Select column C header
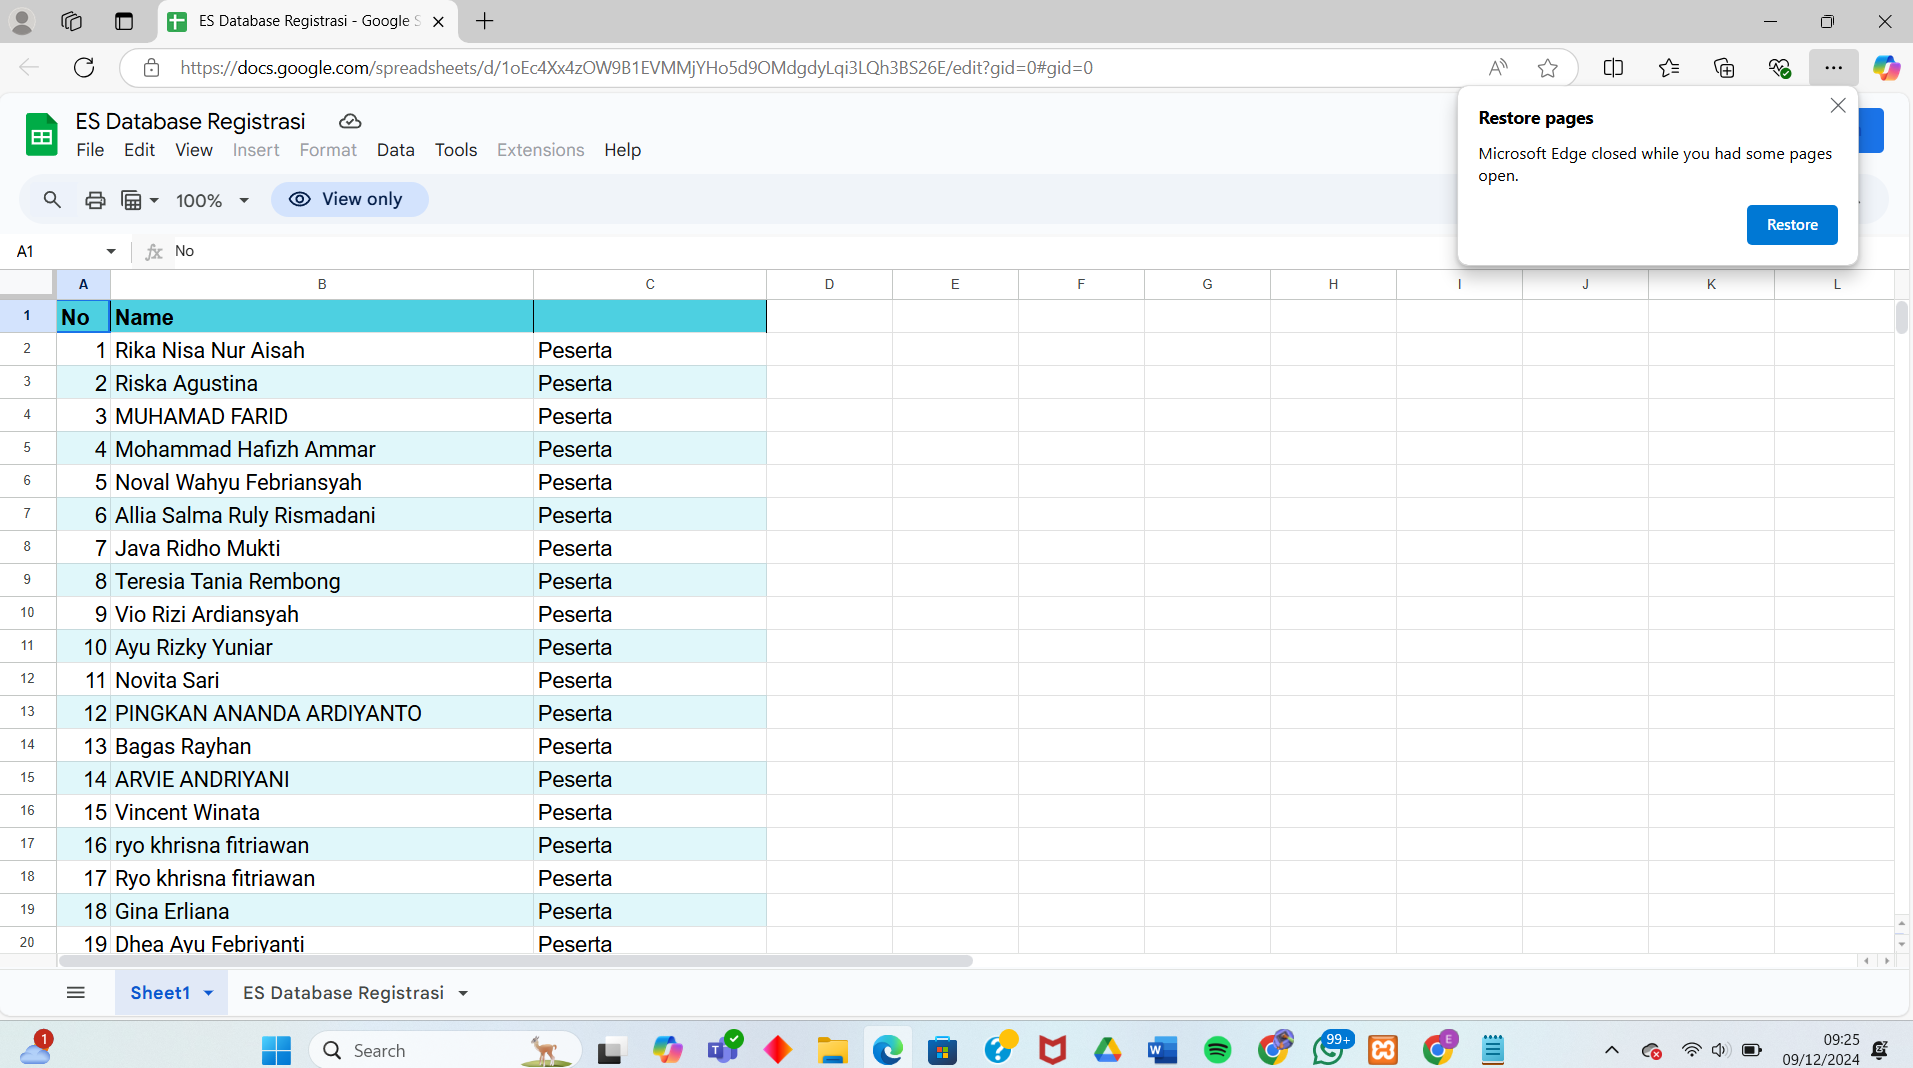 [650, 284]
